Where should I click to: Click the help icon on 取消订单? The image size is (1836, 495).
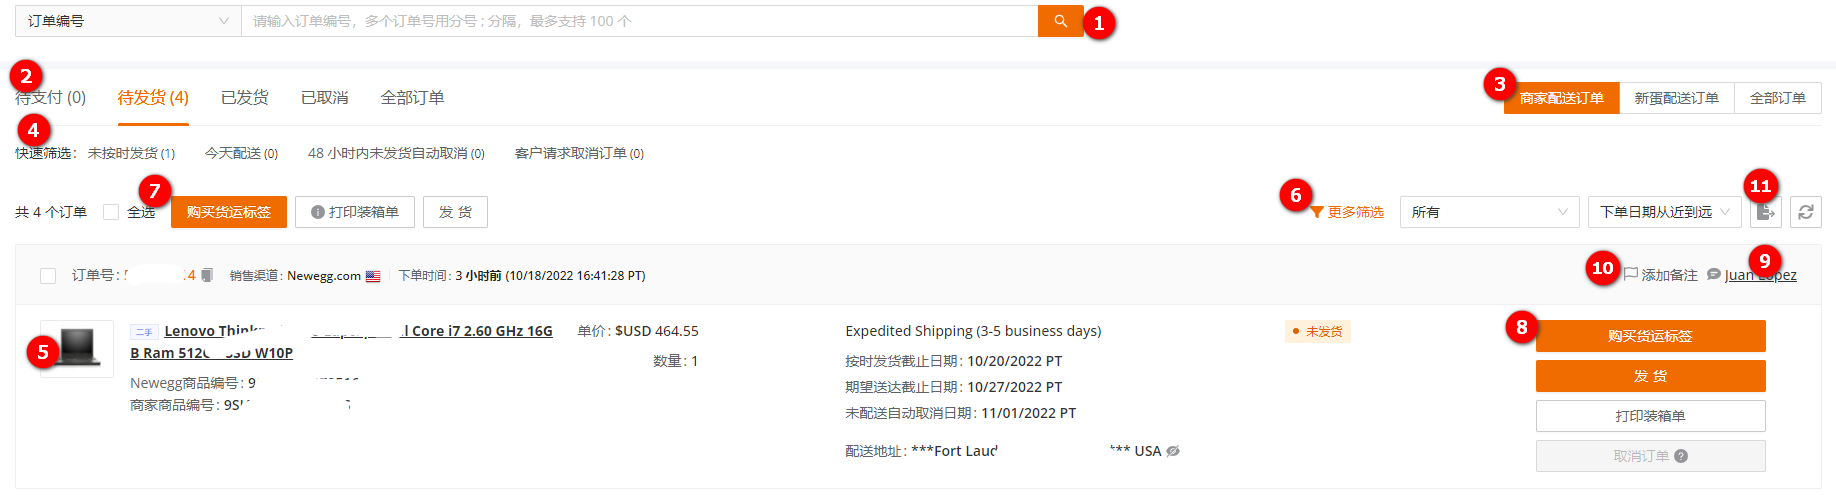pyautogui.click(x=1681, y=456)
